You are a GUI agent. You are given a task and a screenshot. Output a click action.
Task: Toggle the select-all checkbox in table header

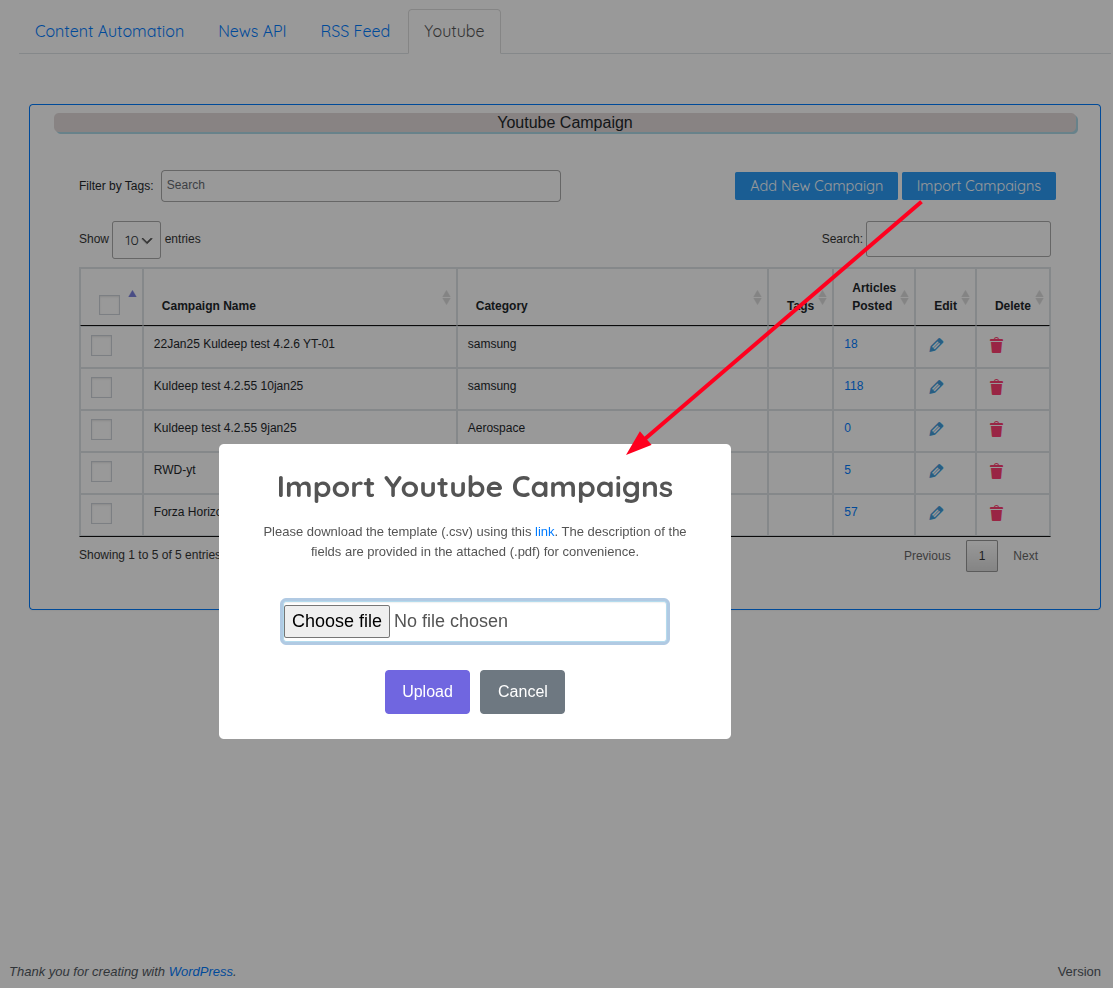(109, 305)
